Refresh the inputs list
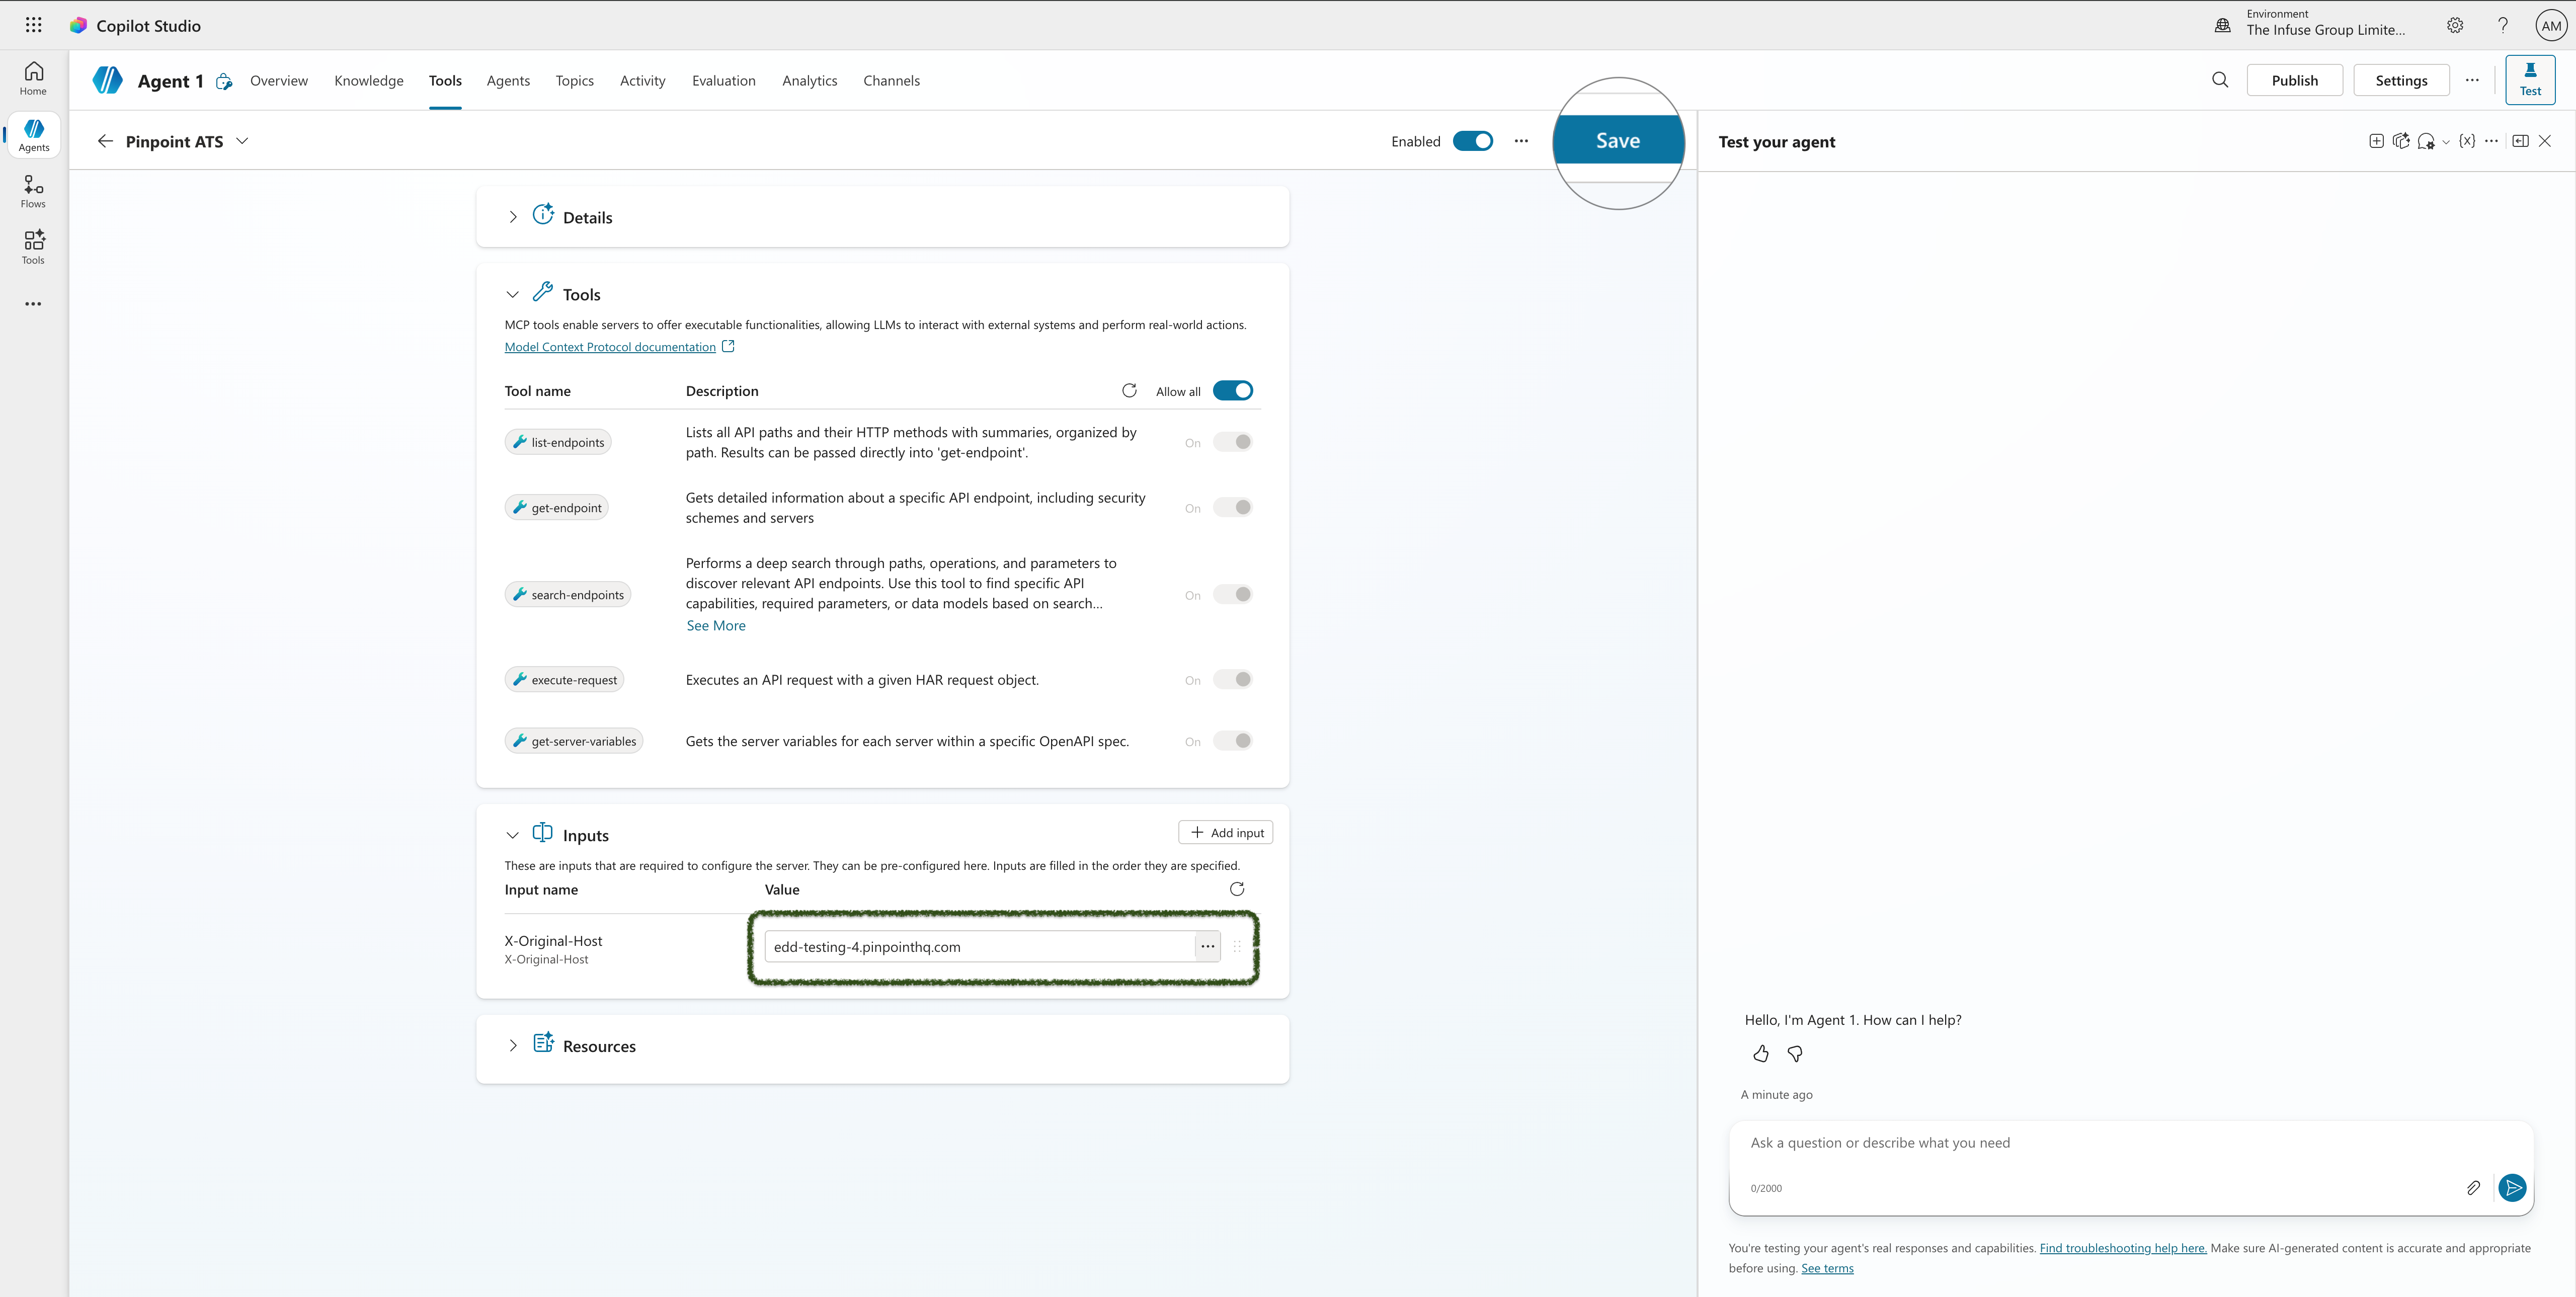This screenshot has width=2576, height=1297. tap(1237, 889)
